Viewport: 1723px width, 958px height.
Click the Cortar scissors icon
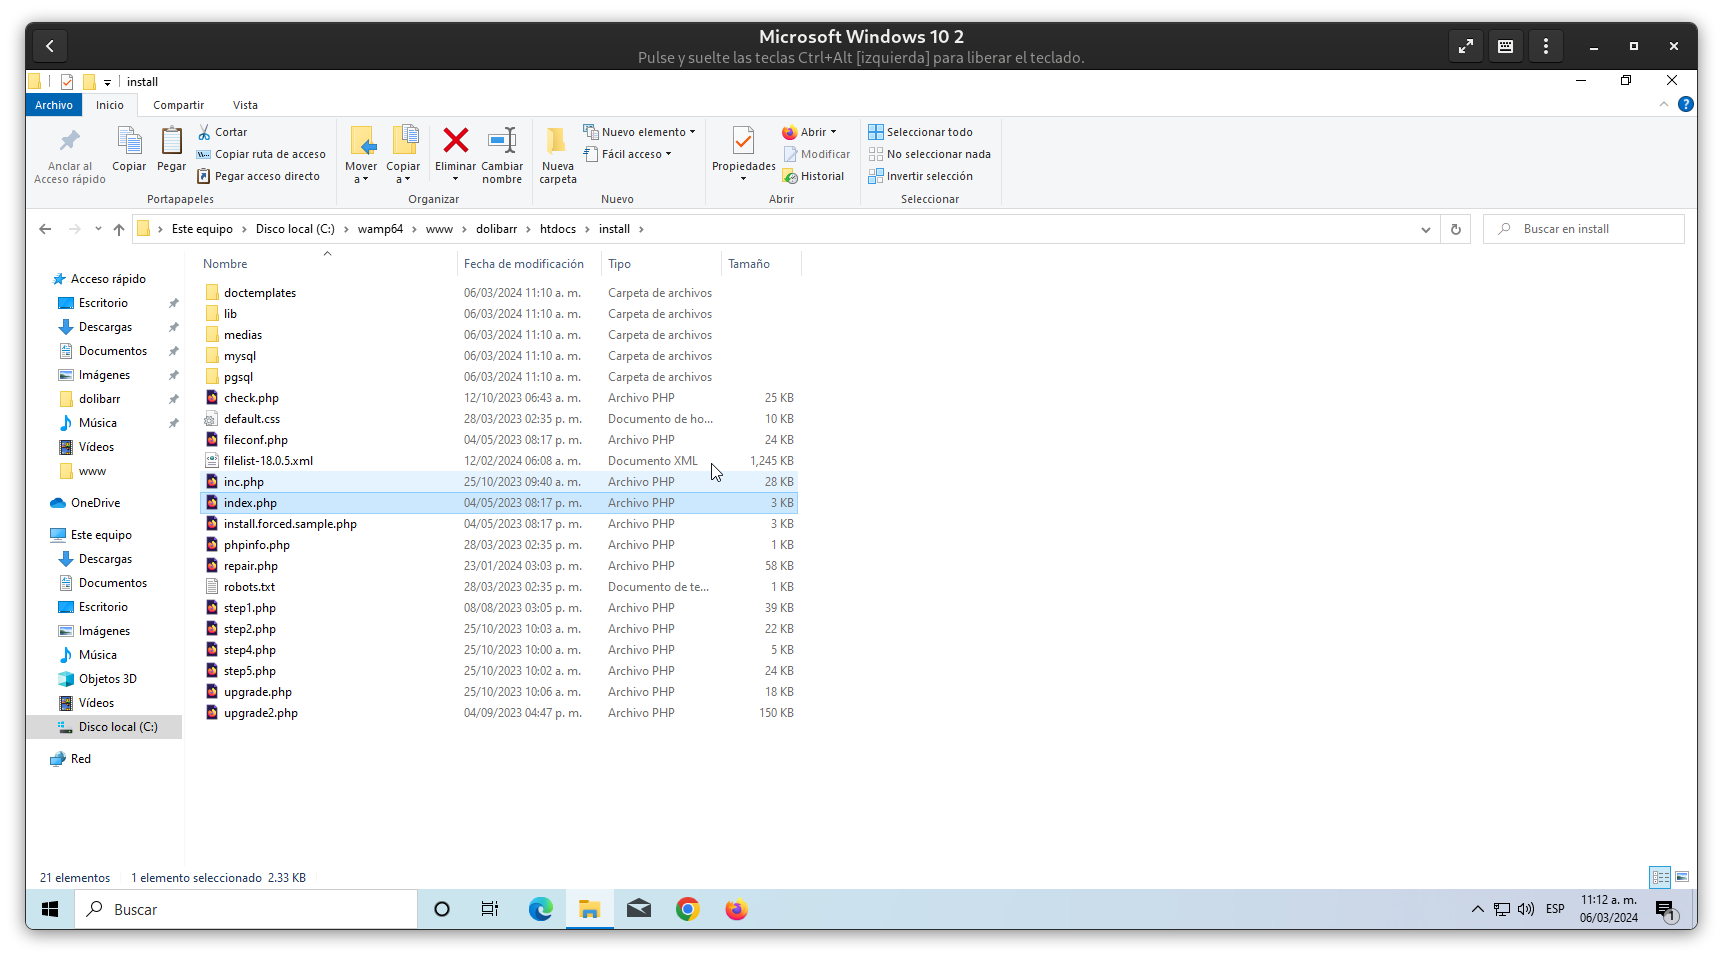click(x=204, y=132)
